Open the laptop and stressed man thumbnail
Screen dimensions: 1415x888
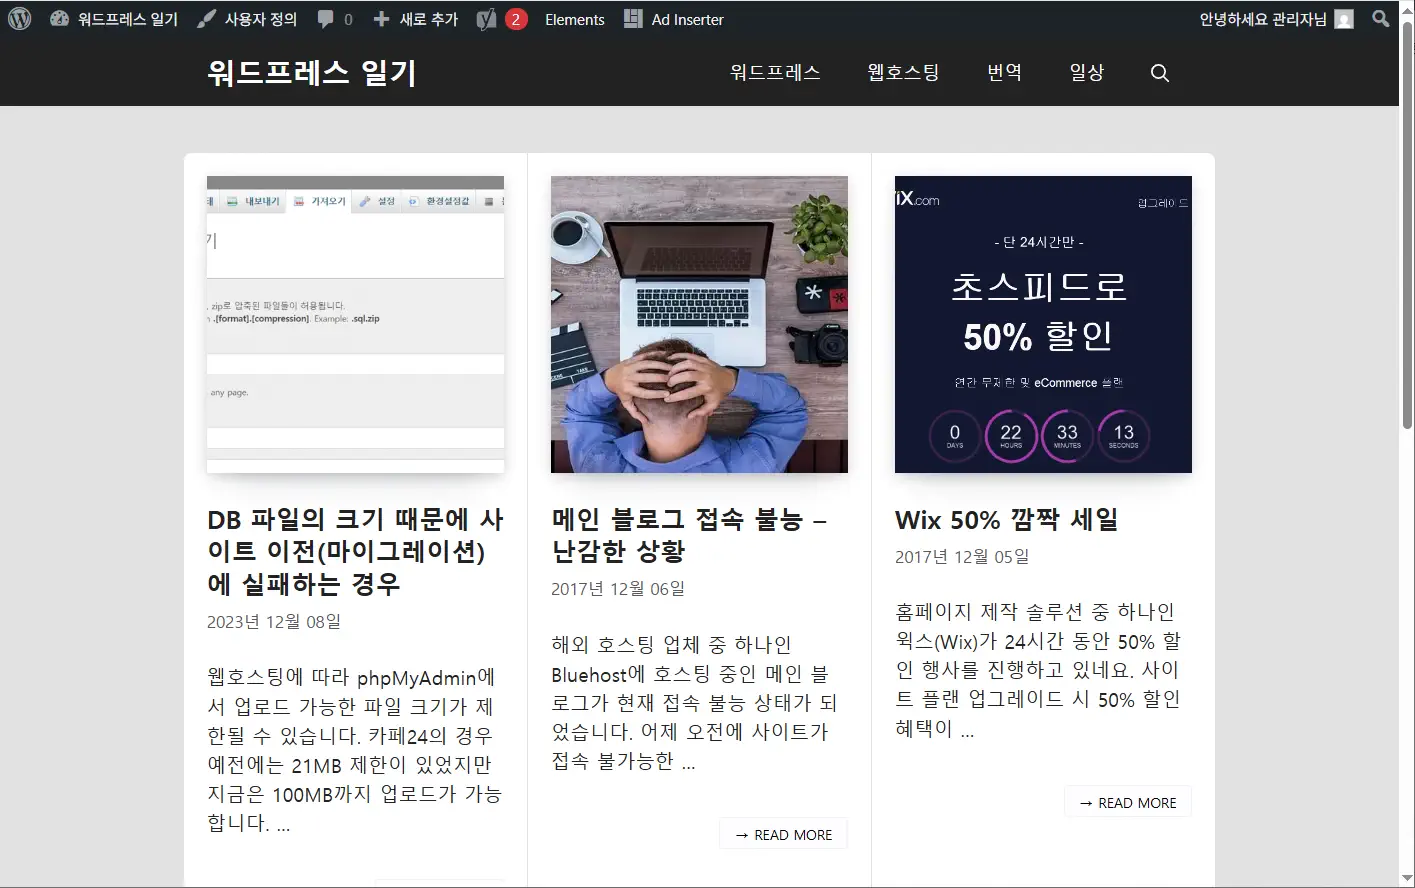pos(699,324)
